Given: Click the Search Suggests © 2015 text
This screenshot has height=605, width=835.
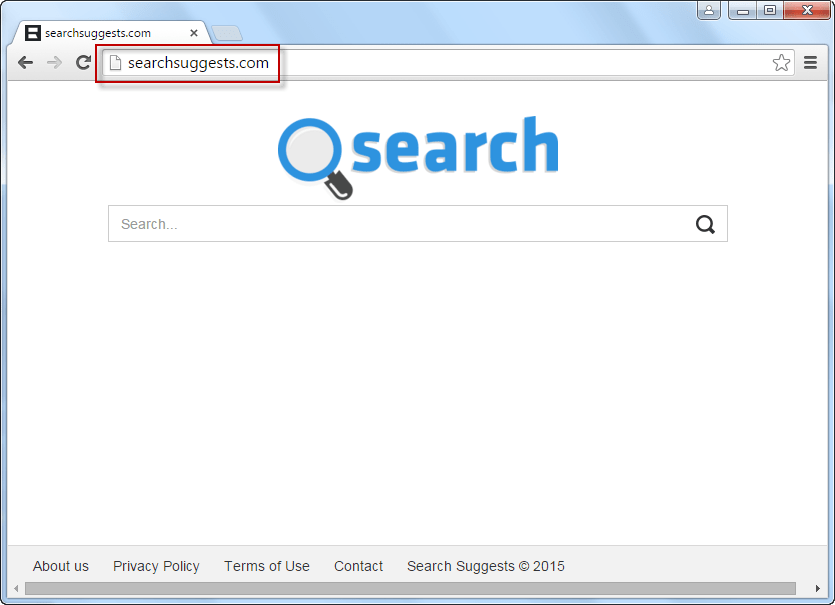Looking at the screenshot, I should click(486, 566).
